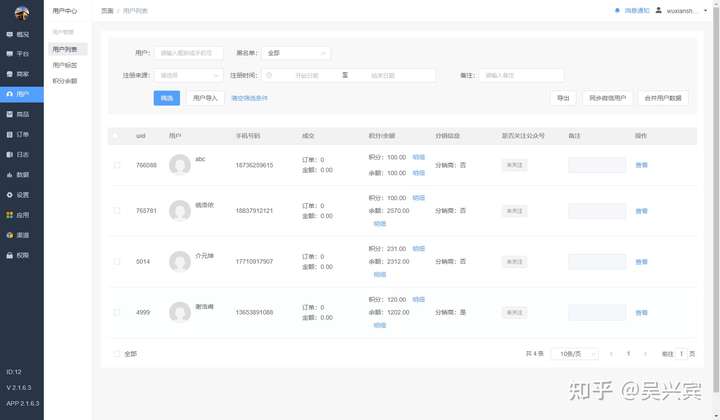720x420 pixels.
Task: Open the 注册来源 source dropdown
Action: pyautogui.click(x=188, y=75)
